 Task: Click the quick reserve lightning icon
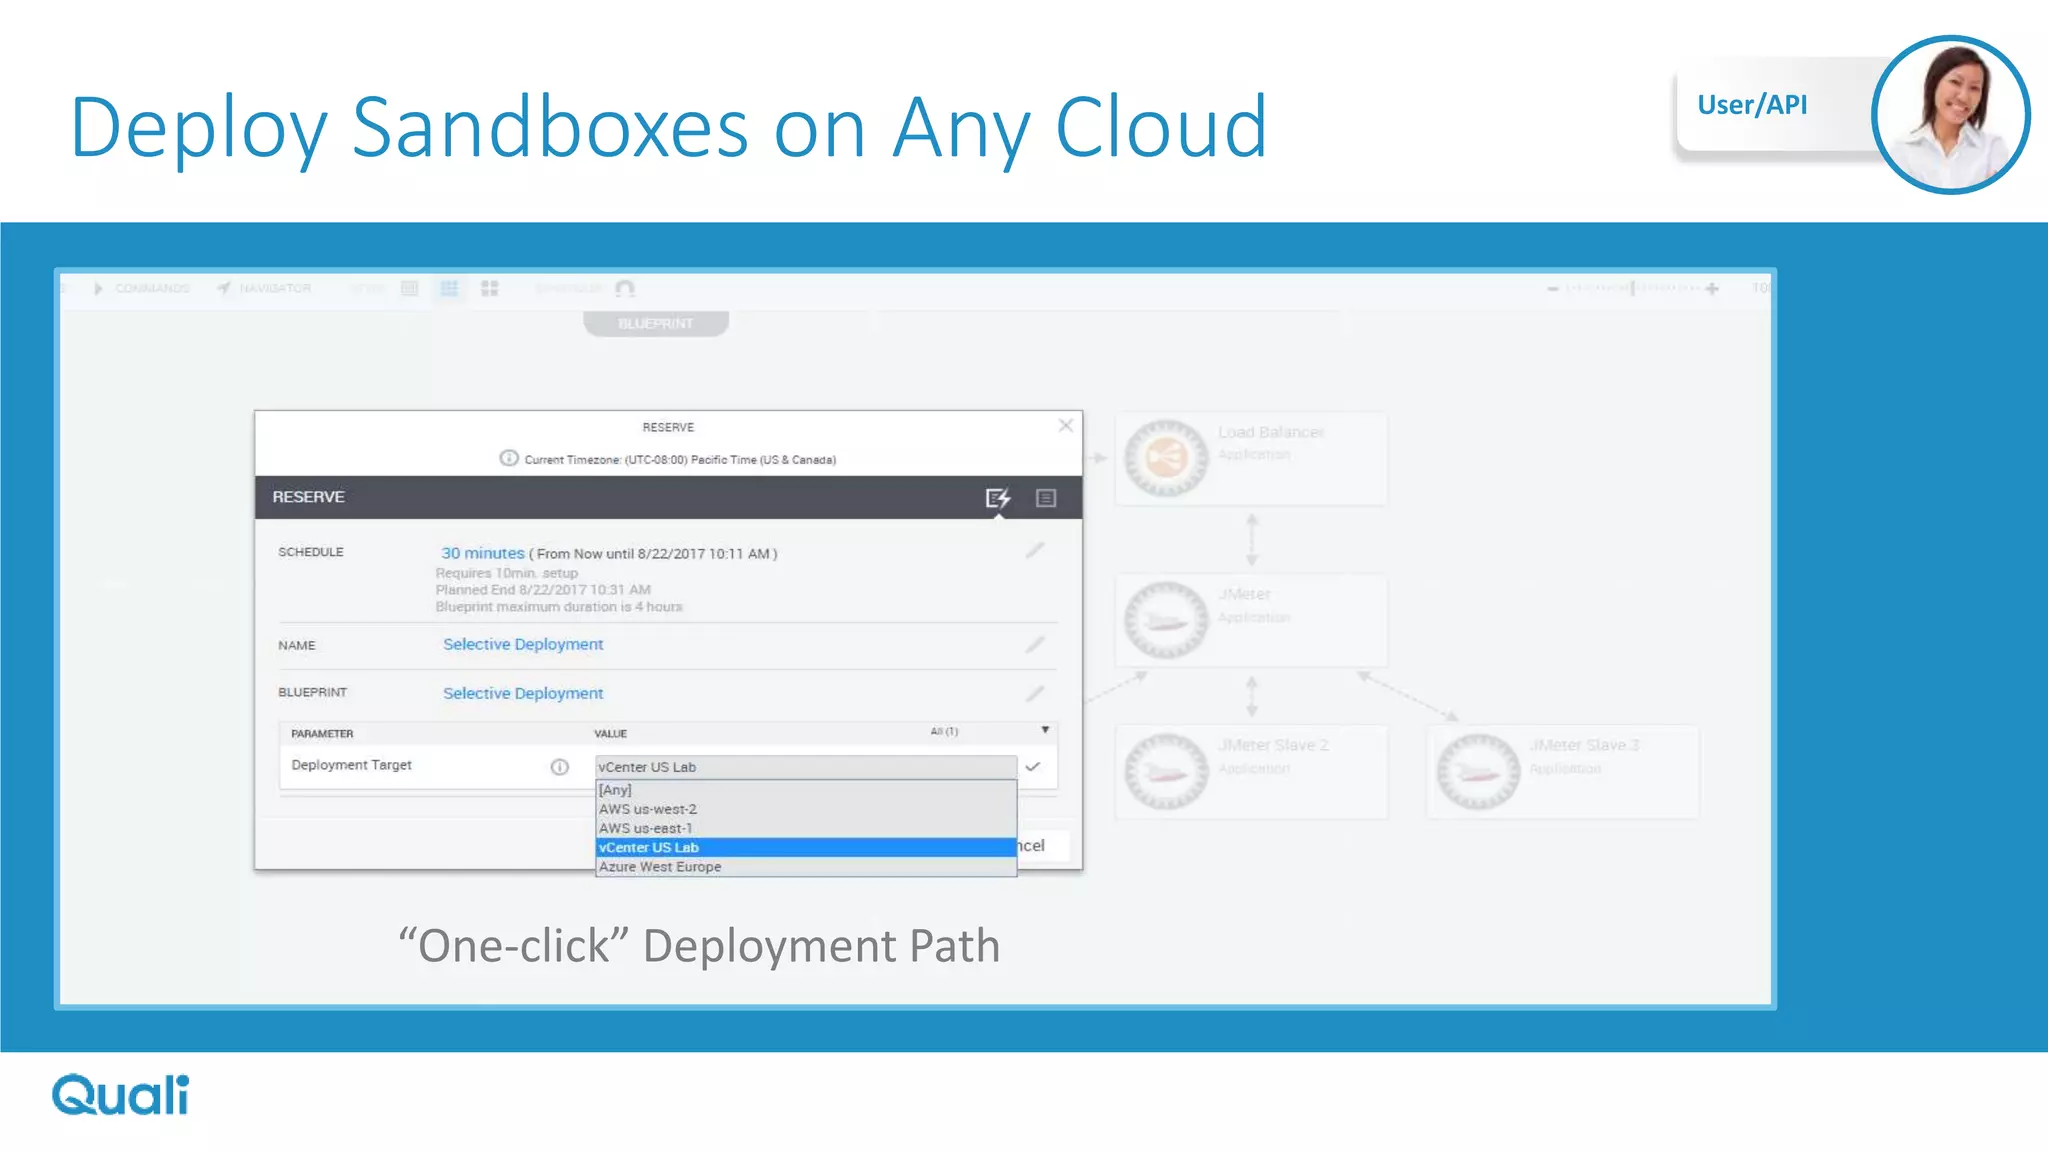click(997, 498)
